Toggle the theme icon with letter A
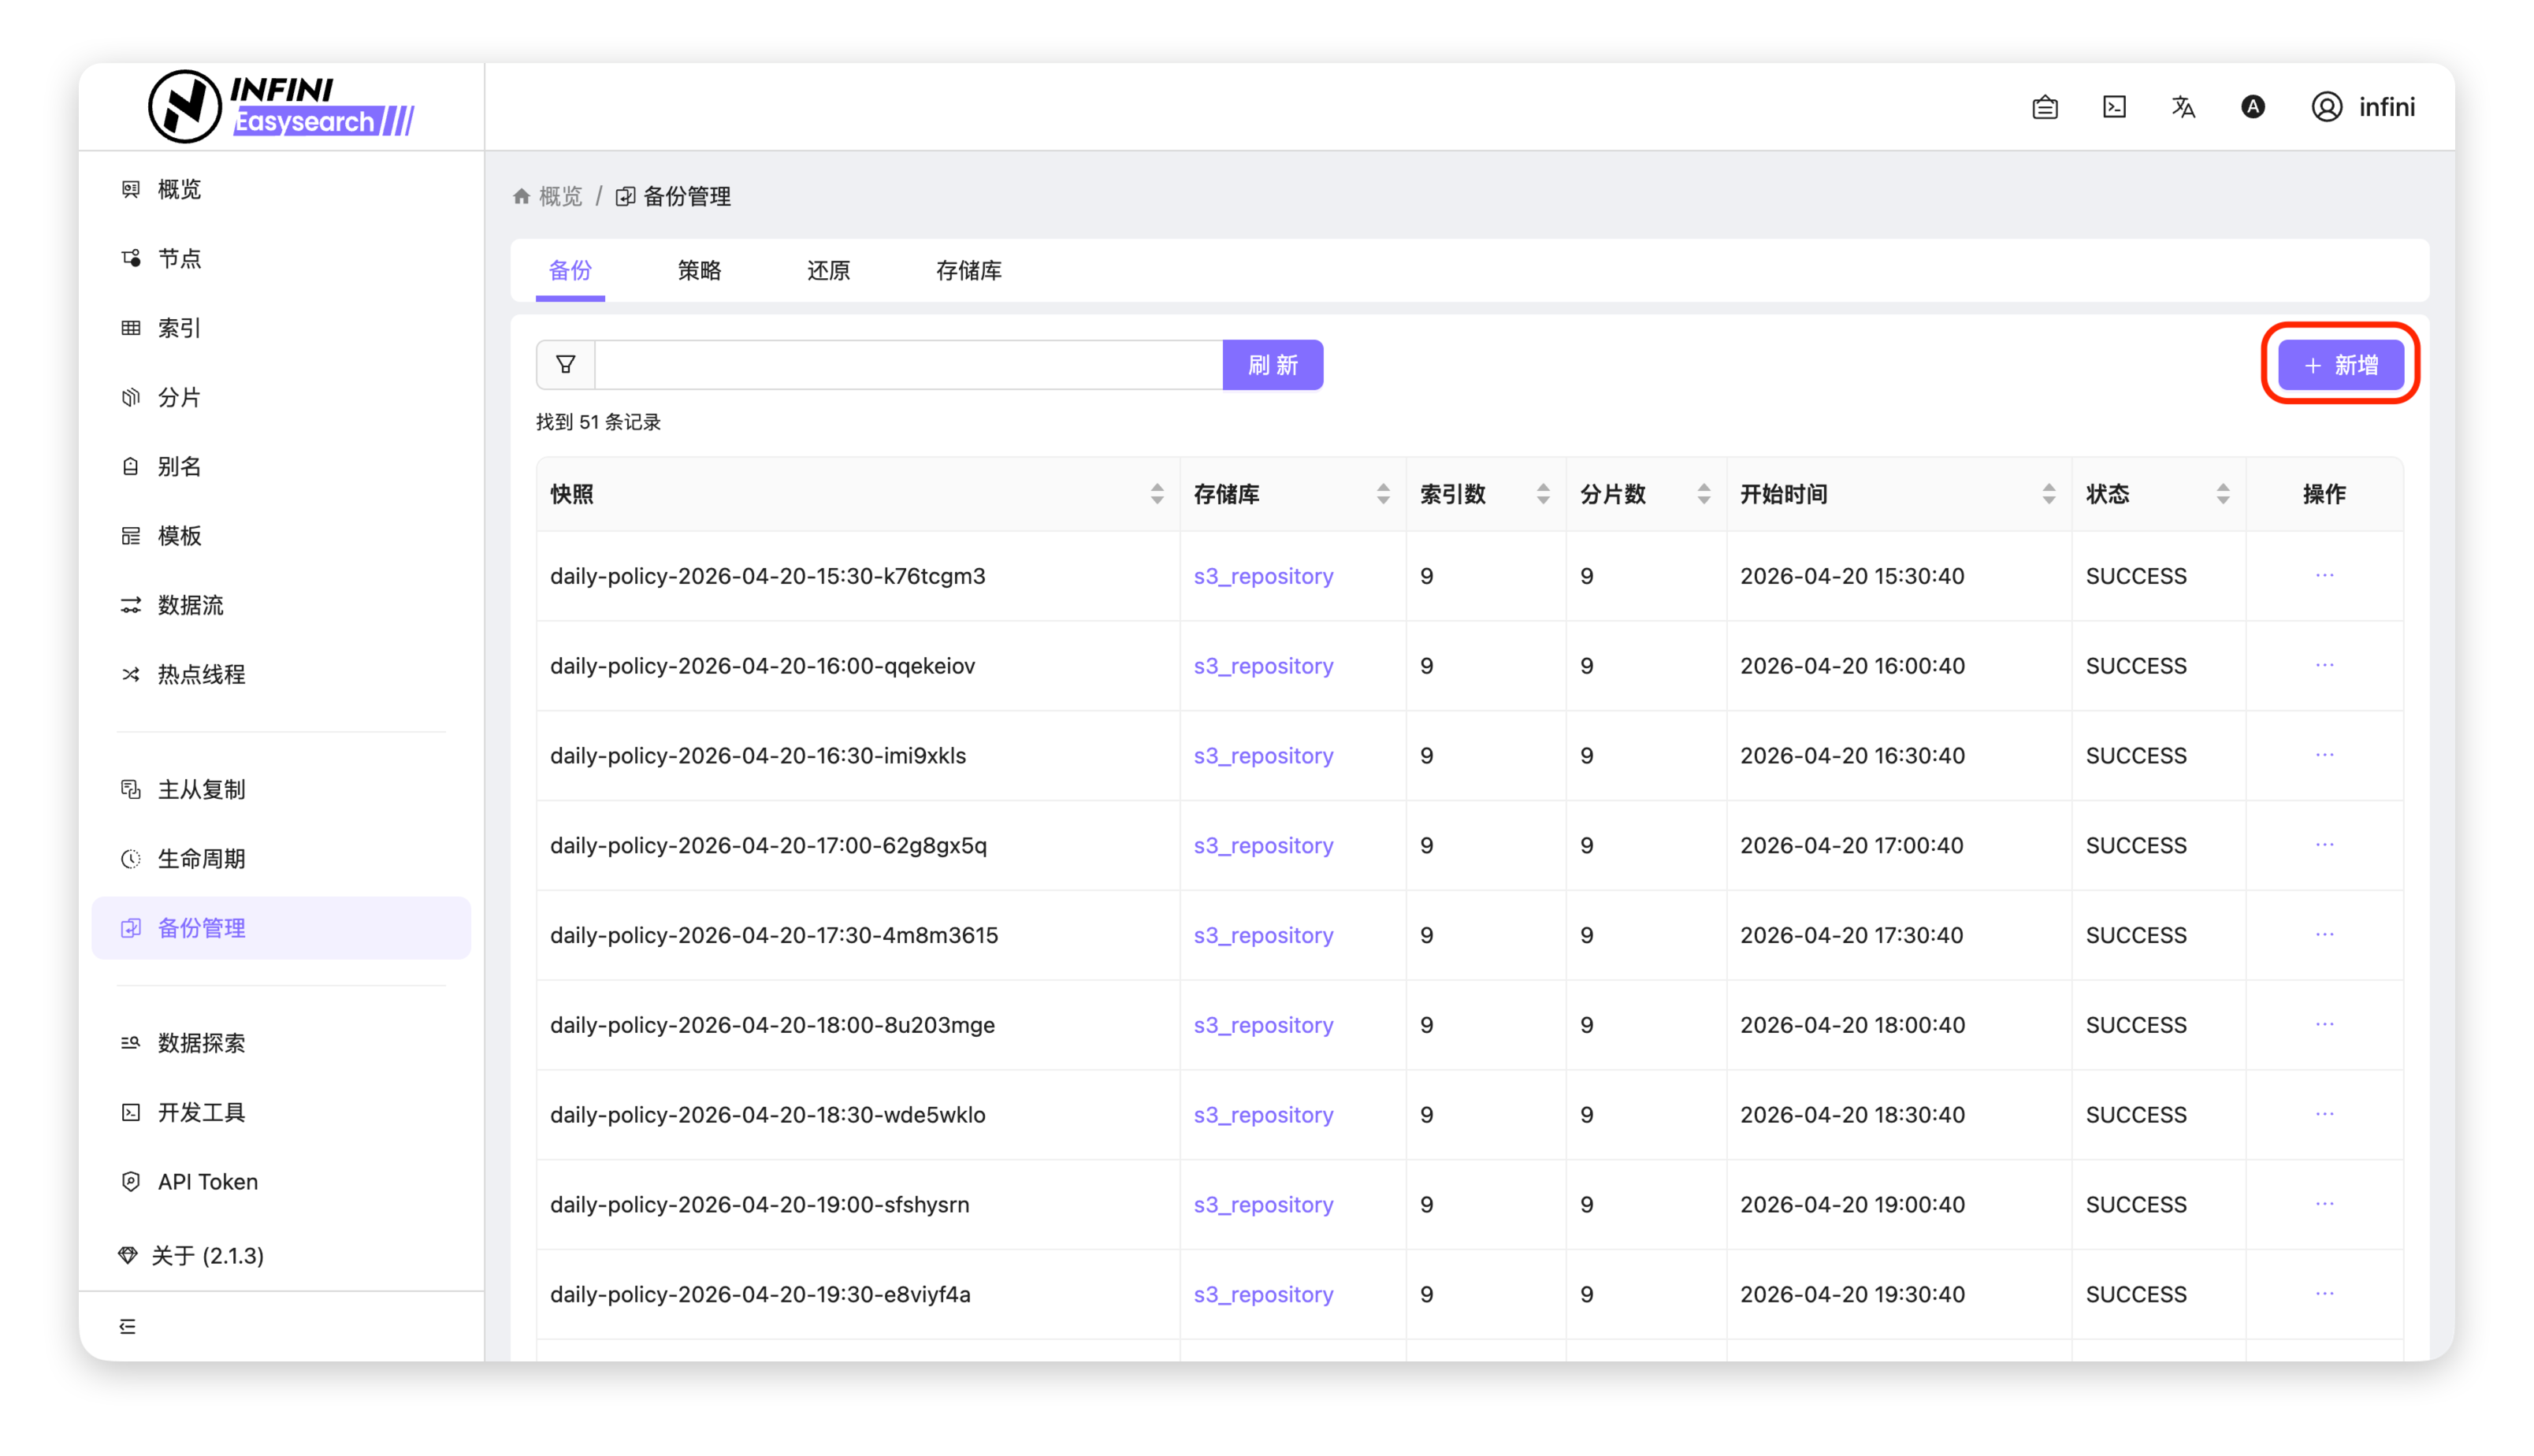 [2252, 107]
